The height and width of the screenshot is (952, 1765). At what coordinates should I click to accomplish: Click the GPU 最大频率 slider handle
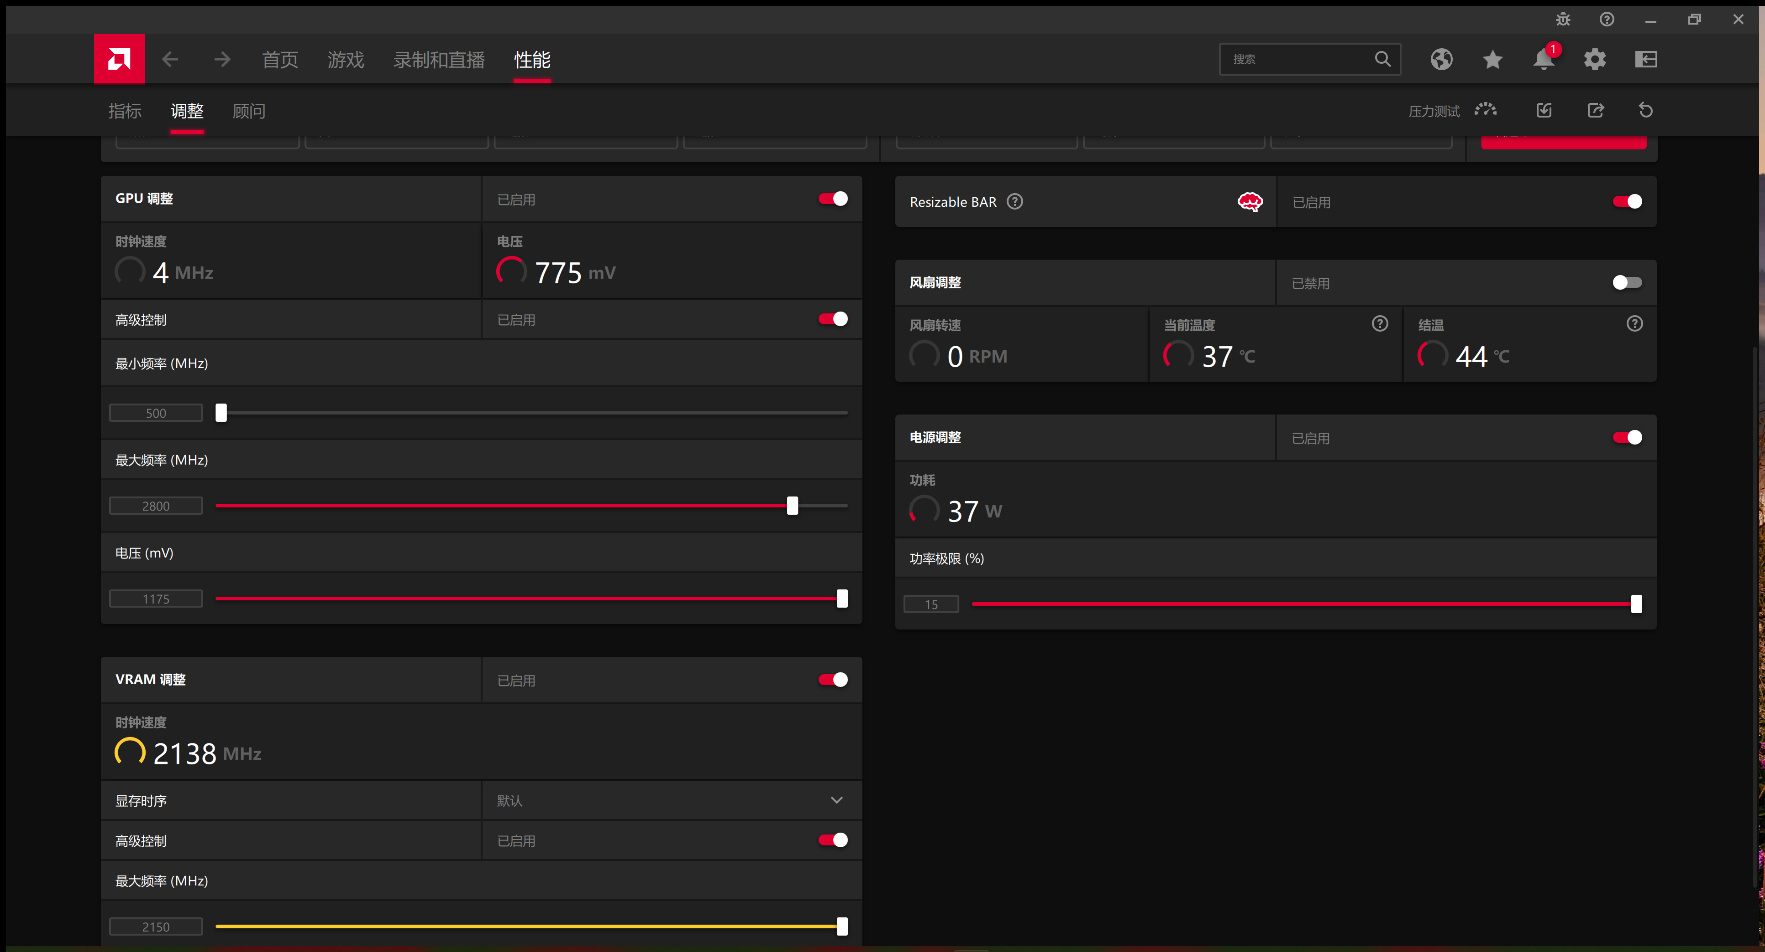click(792, 506)
